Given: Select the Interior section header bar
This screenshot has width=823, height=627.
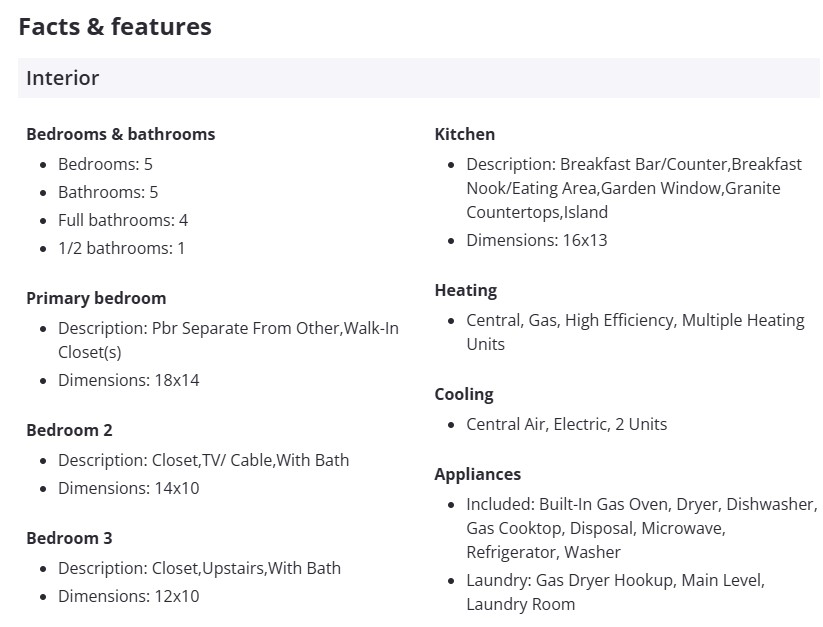Looking at the screenshot, I should point(418,78).
